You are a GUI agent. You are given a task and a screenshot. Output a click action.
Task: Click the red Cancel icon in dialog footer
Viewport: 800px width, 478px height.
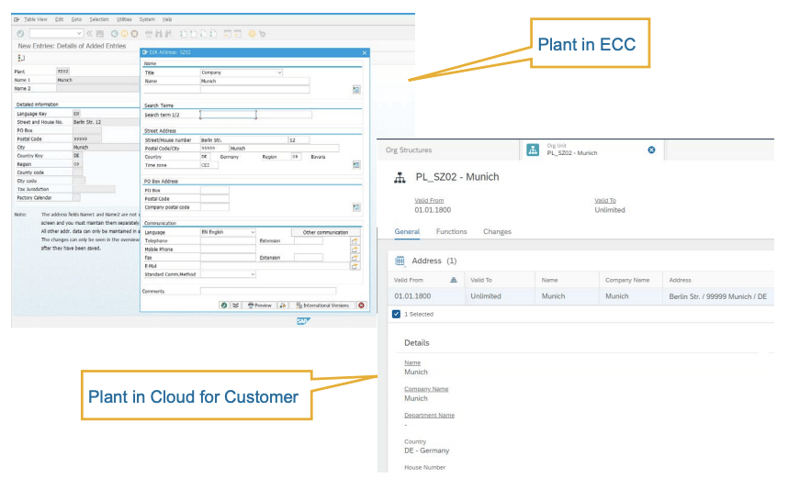(361, 305)
